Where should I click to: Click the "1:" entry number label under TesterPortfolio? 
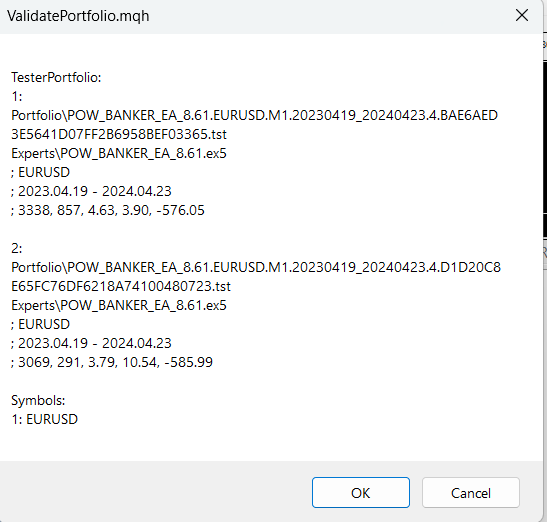click(17, 96)
